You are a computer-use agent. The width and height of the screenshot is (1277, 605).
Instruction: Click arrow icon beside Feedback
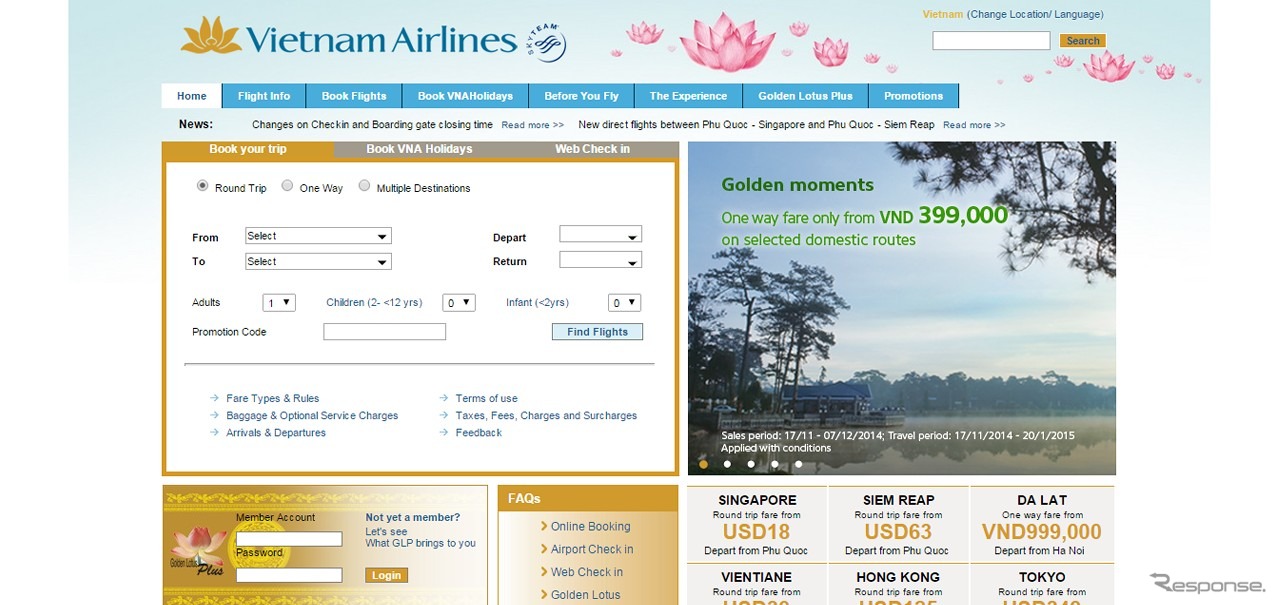tap(443, 432)
